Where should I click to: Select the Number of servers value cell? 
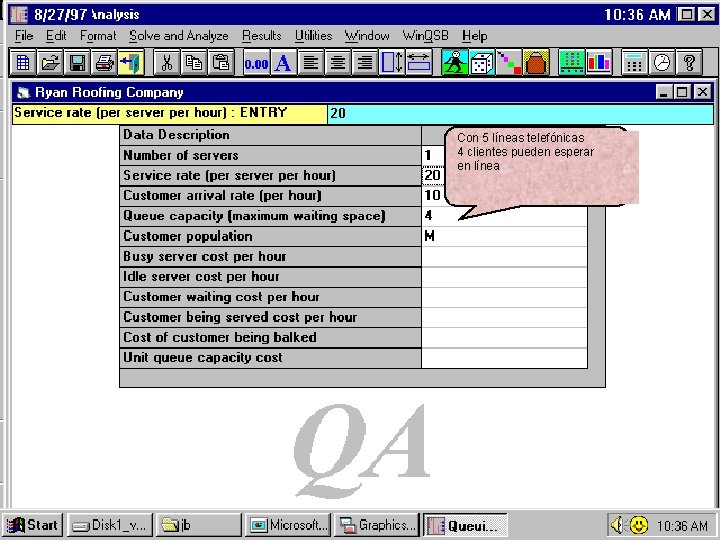click(x=433, y=155)
